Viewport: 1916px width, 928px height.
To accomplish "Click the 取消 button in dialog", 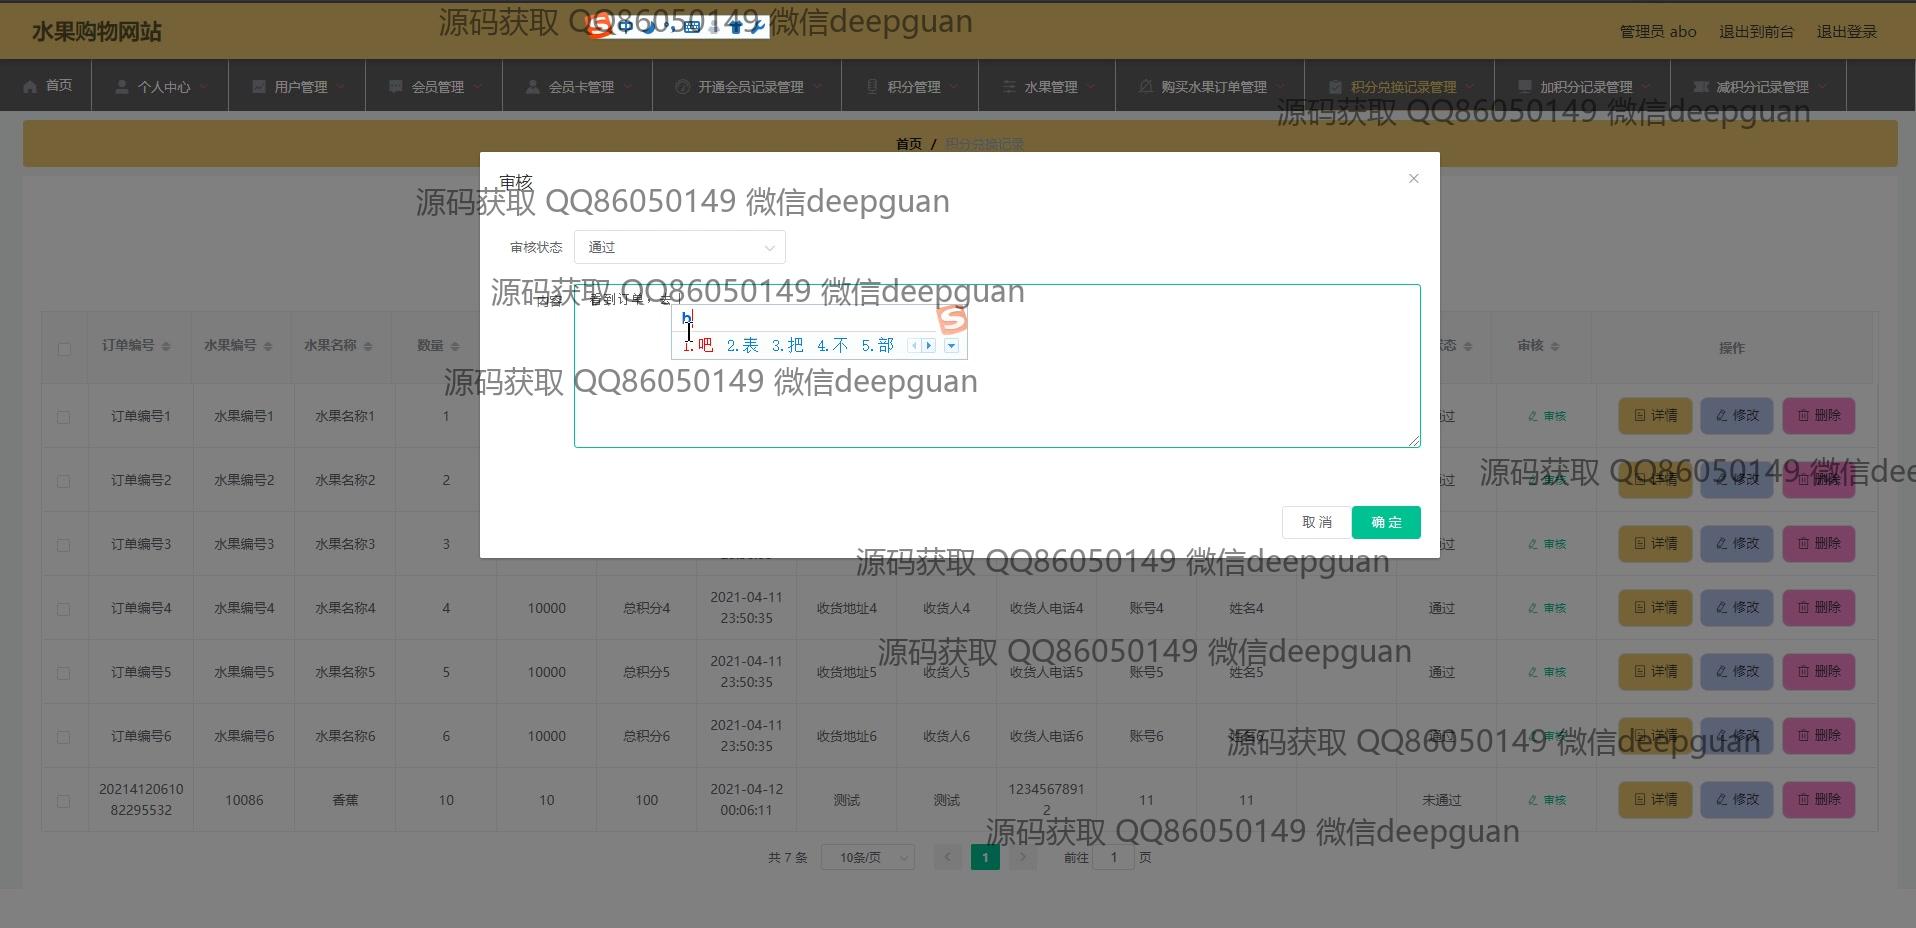I will pos(1316,522).
